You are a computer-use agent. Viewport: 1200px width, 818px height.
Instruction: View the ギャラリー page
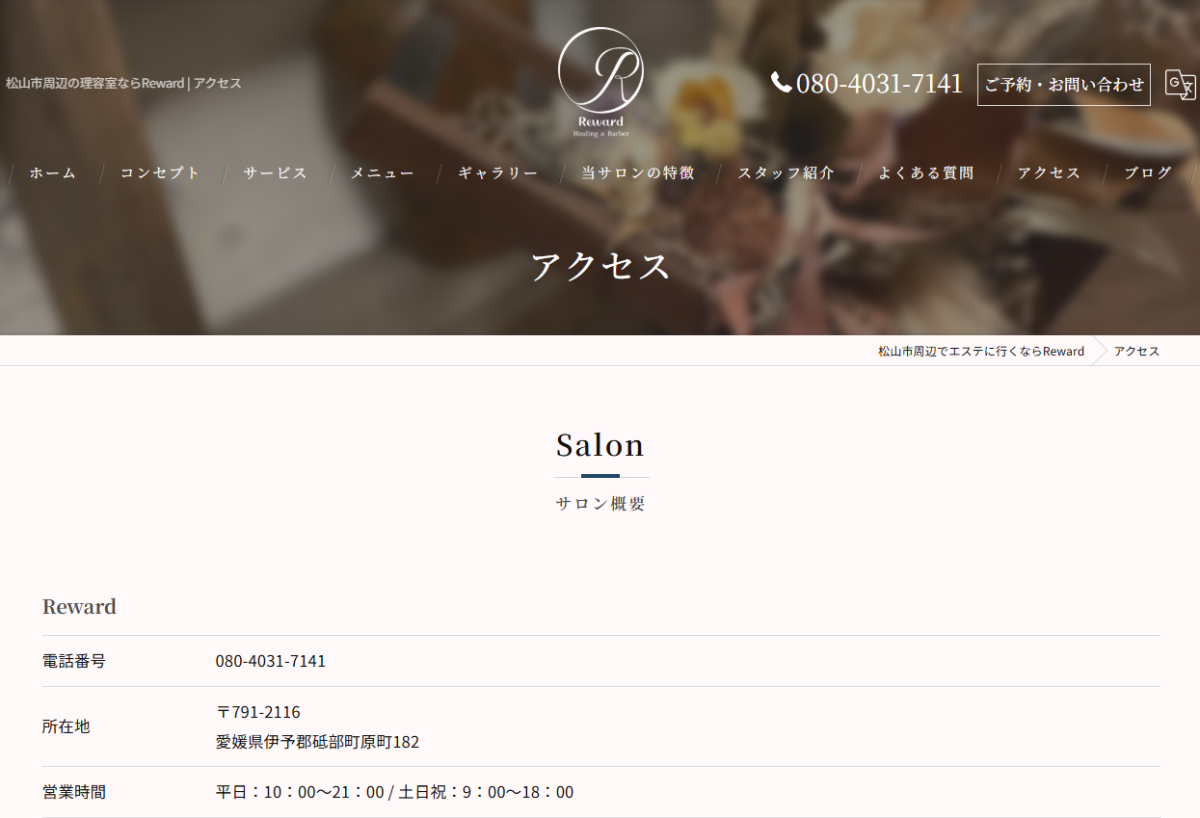tap(498, 173)
